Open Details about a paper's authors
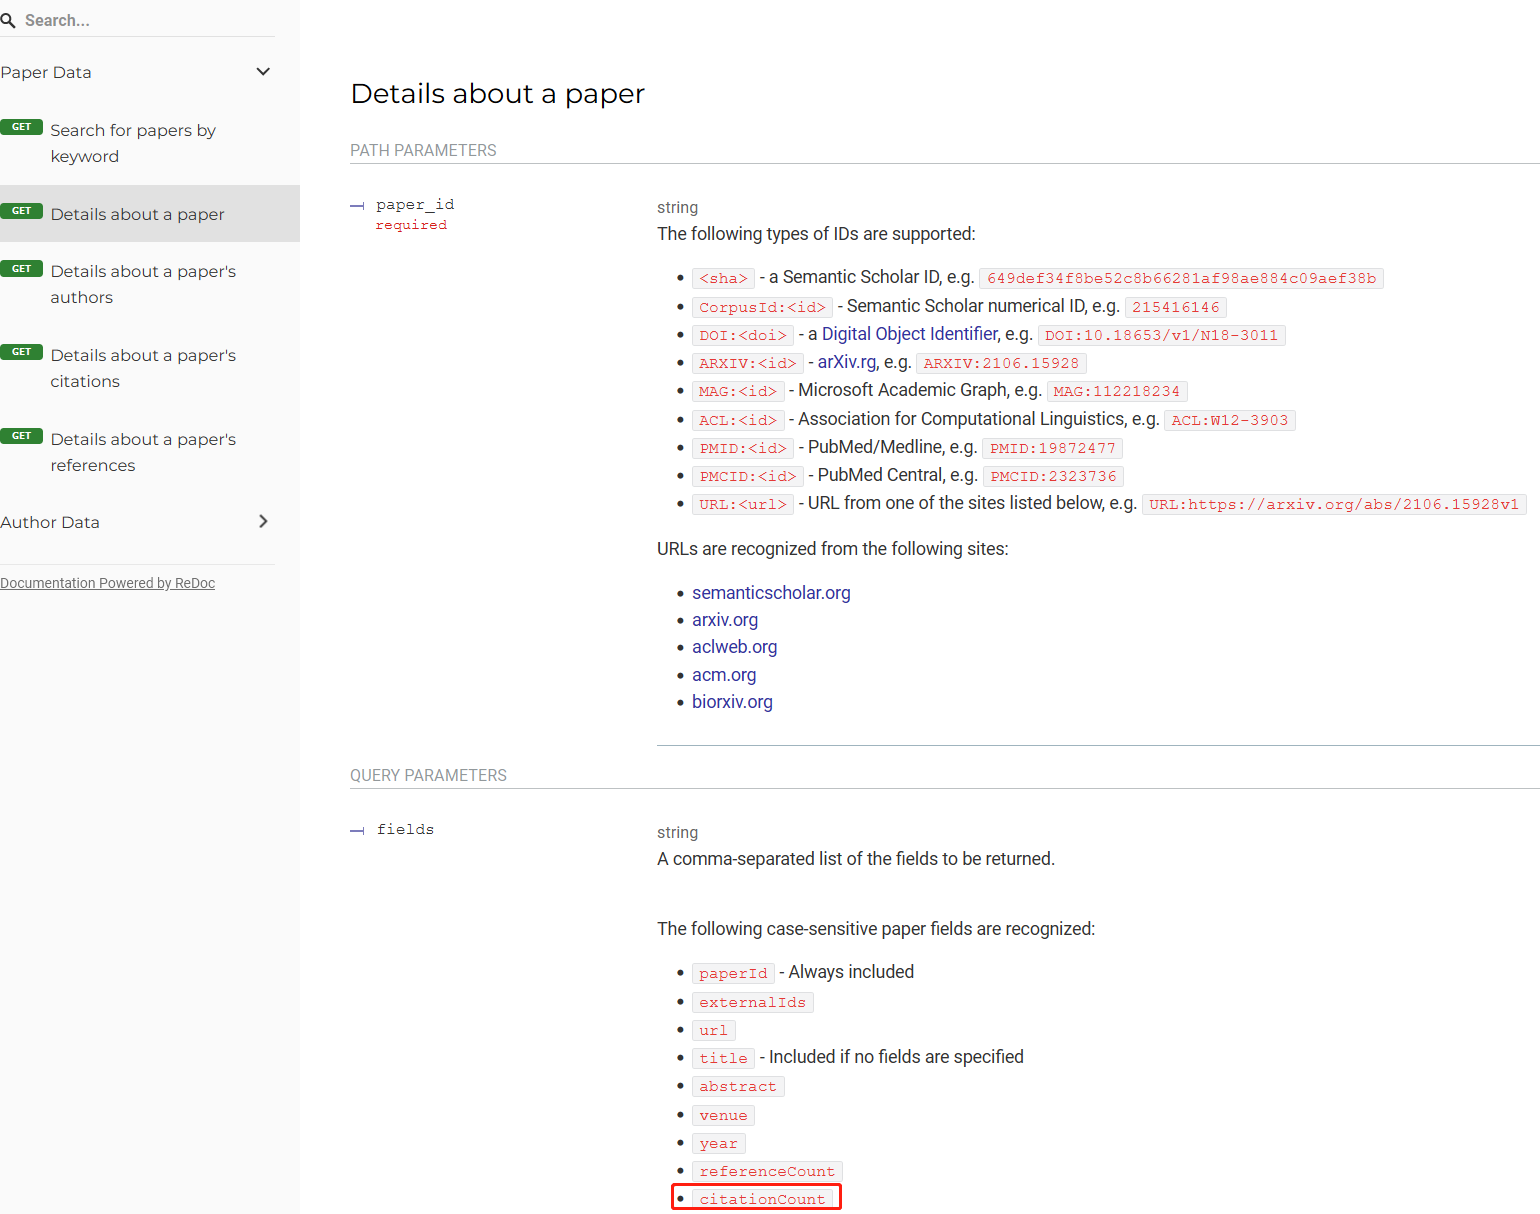Image resolution: width=1540 pixels, height=1214 pixels. tap(143, 284)
